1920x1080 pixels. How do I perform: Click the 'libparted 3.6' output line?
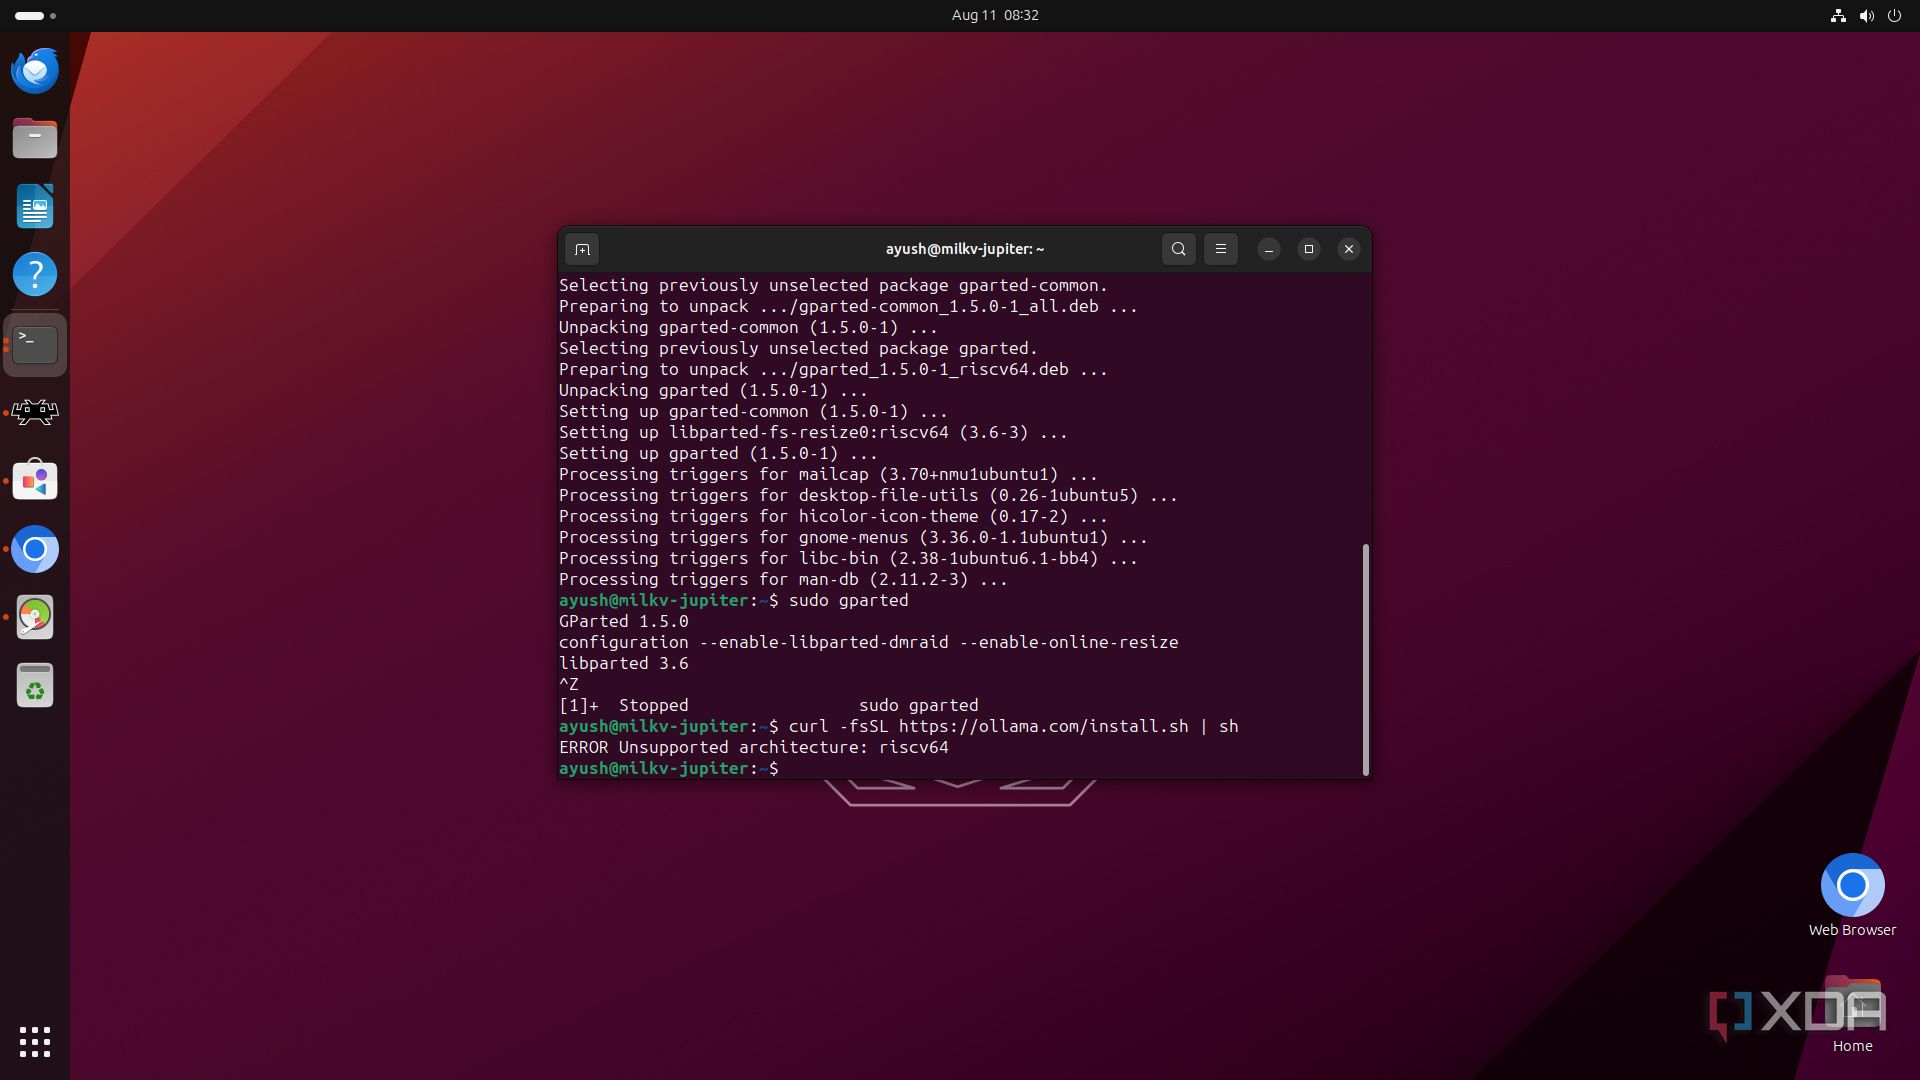623,663
